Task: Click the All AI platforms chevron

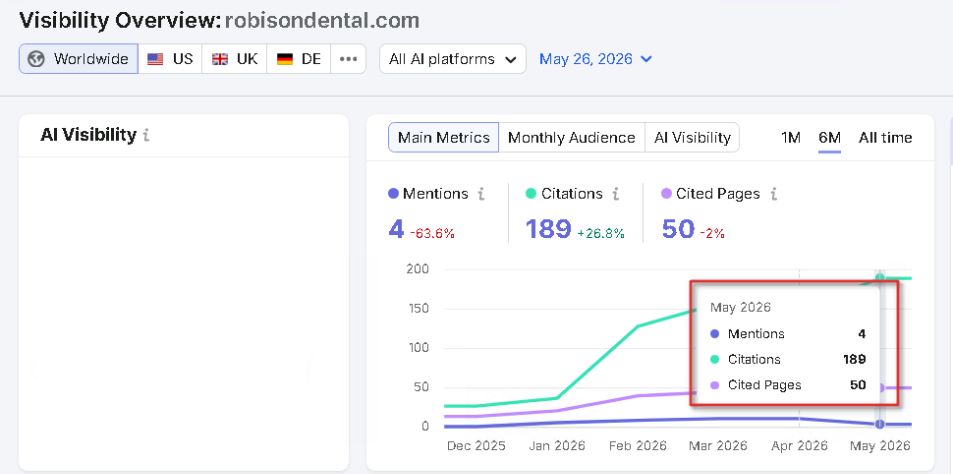Action: point(511,60)
